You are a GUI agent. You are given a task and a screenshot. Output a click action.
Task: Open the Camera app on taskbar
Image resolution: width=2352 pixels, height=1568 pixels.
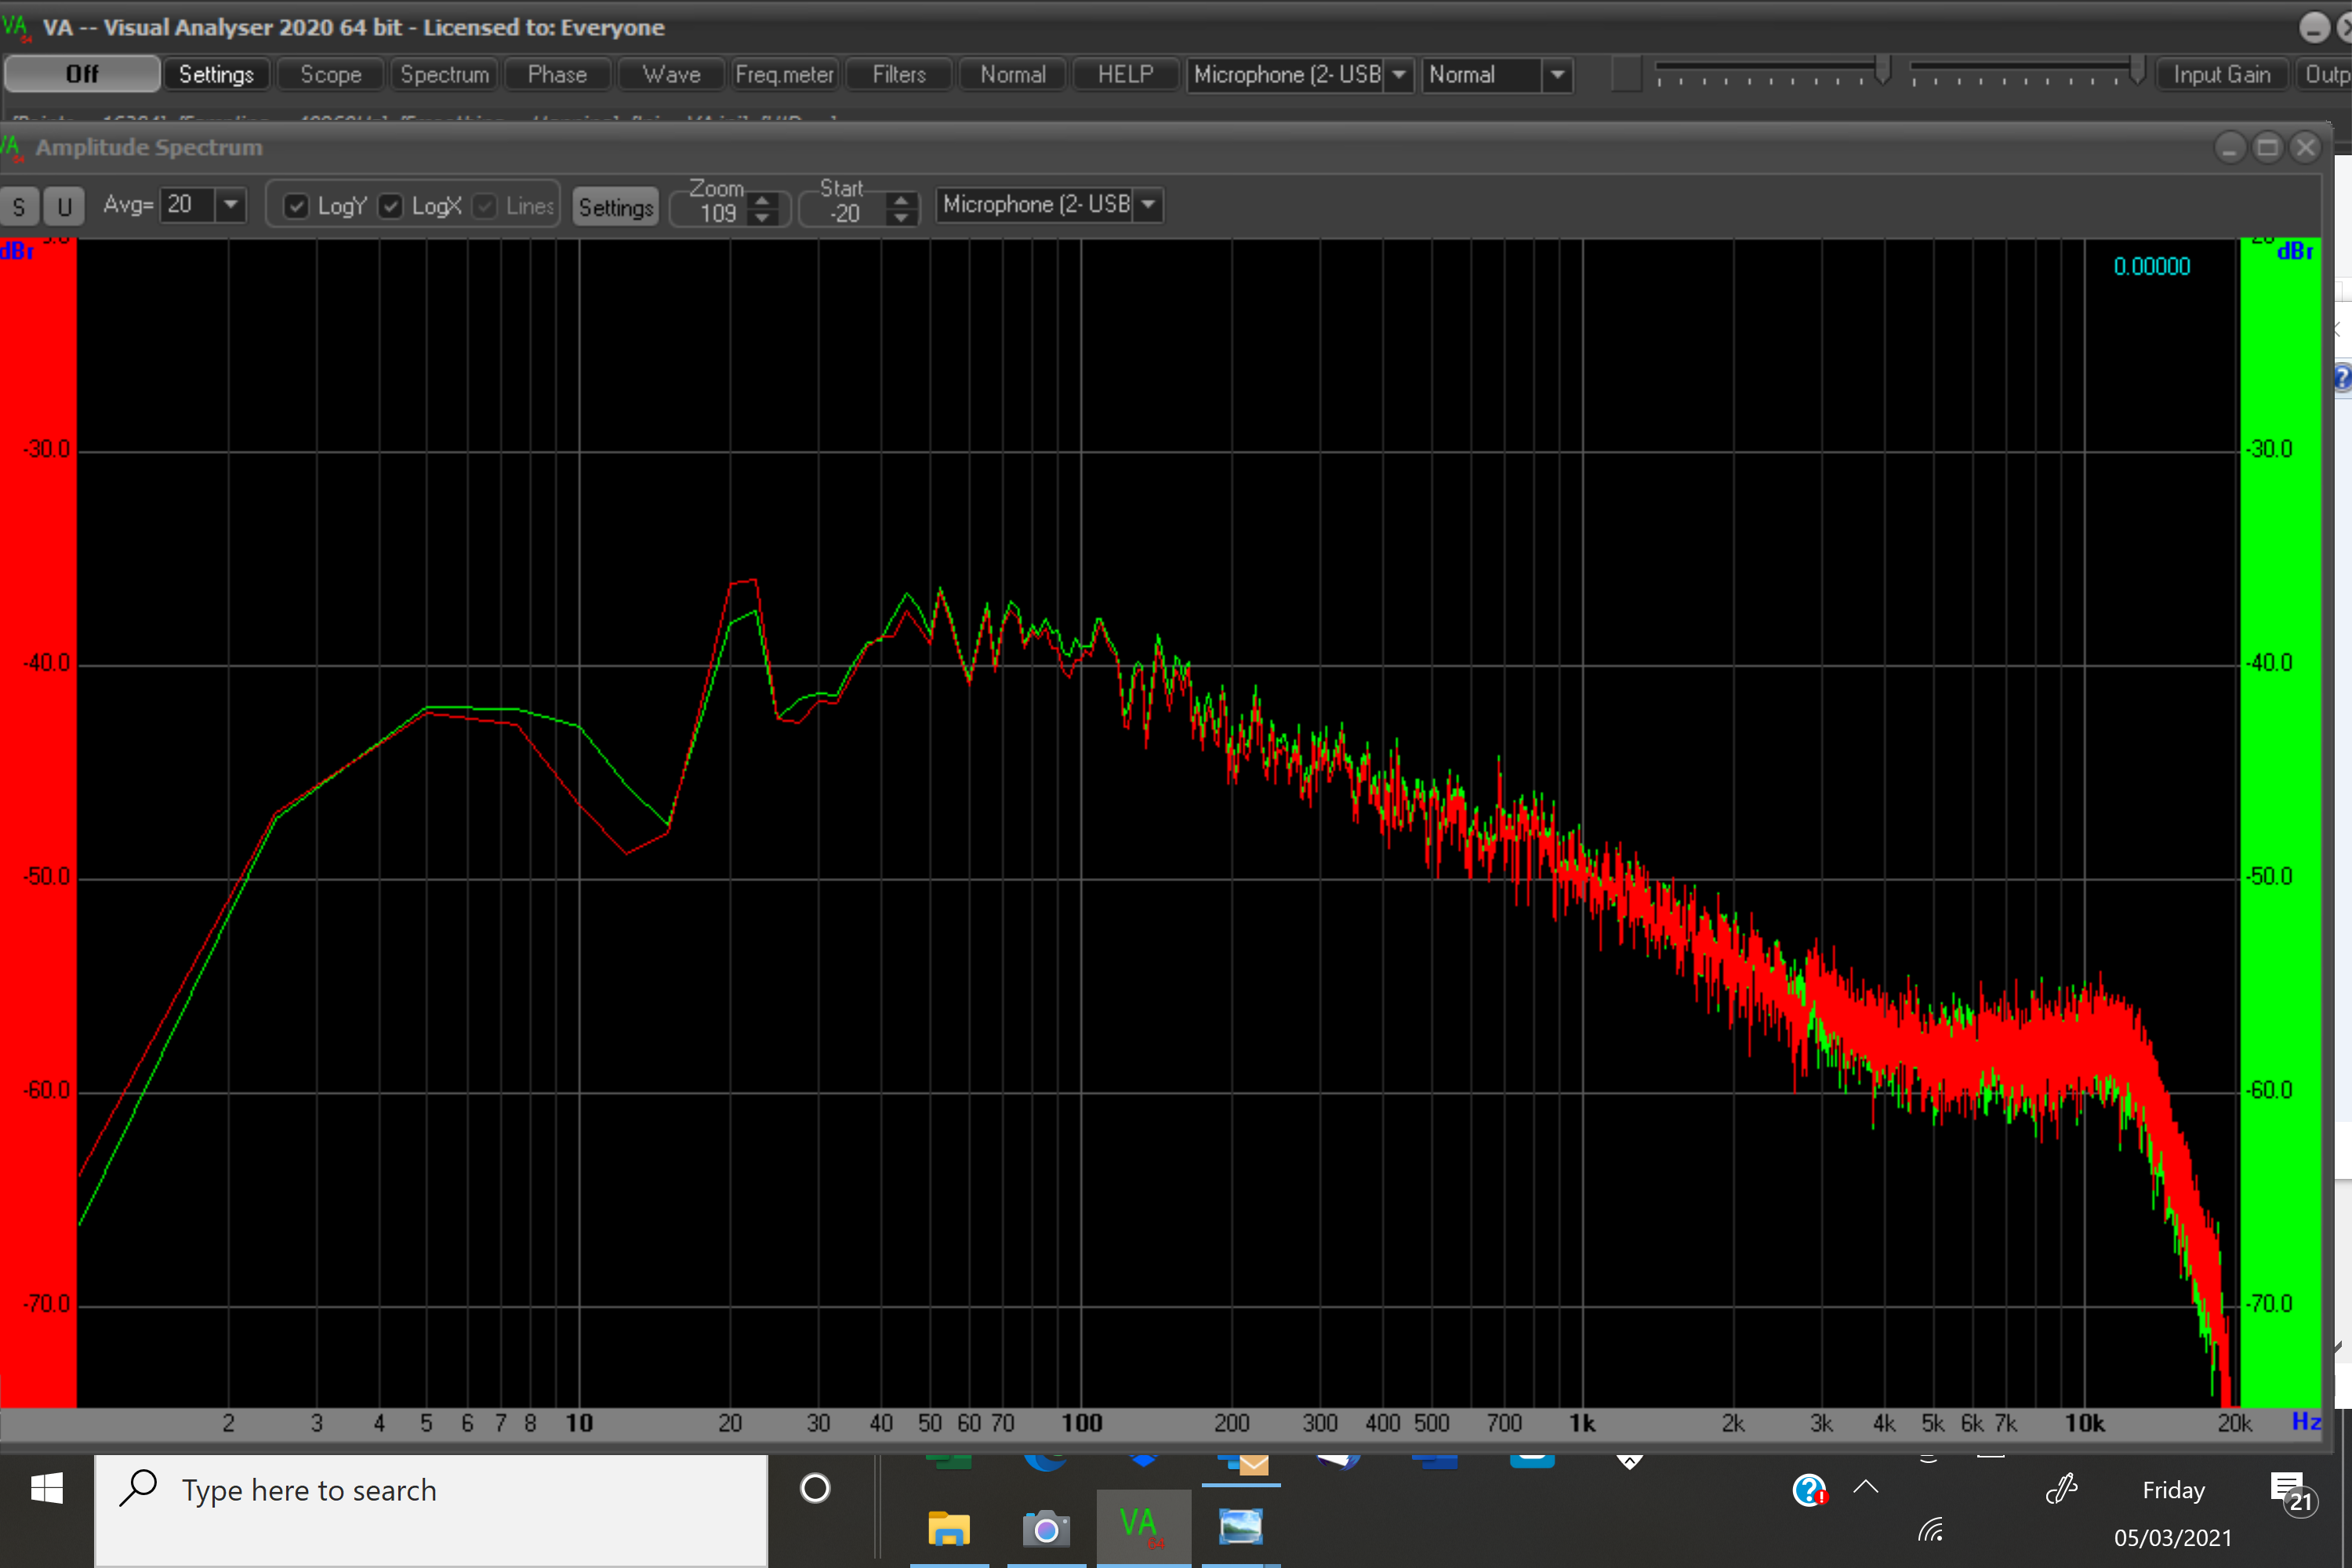(1046, 1529)
